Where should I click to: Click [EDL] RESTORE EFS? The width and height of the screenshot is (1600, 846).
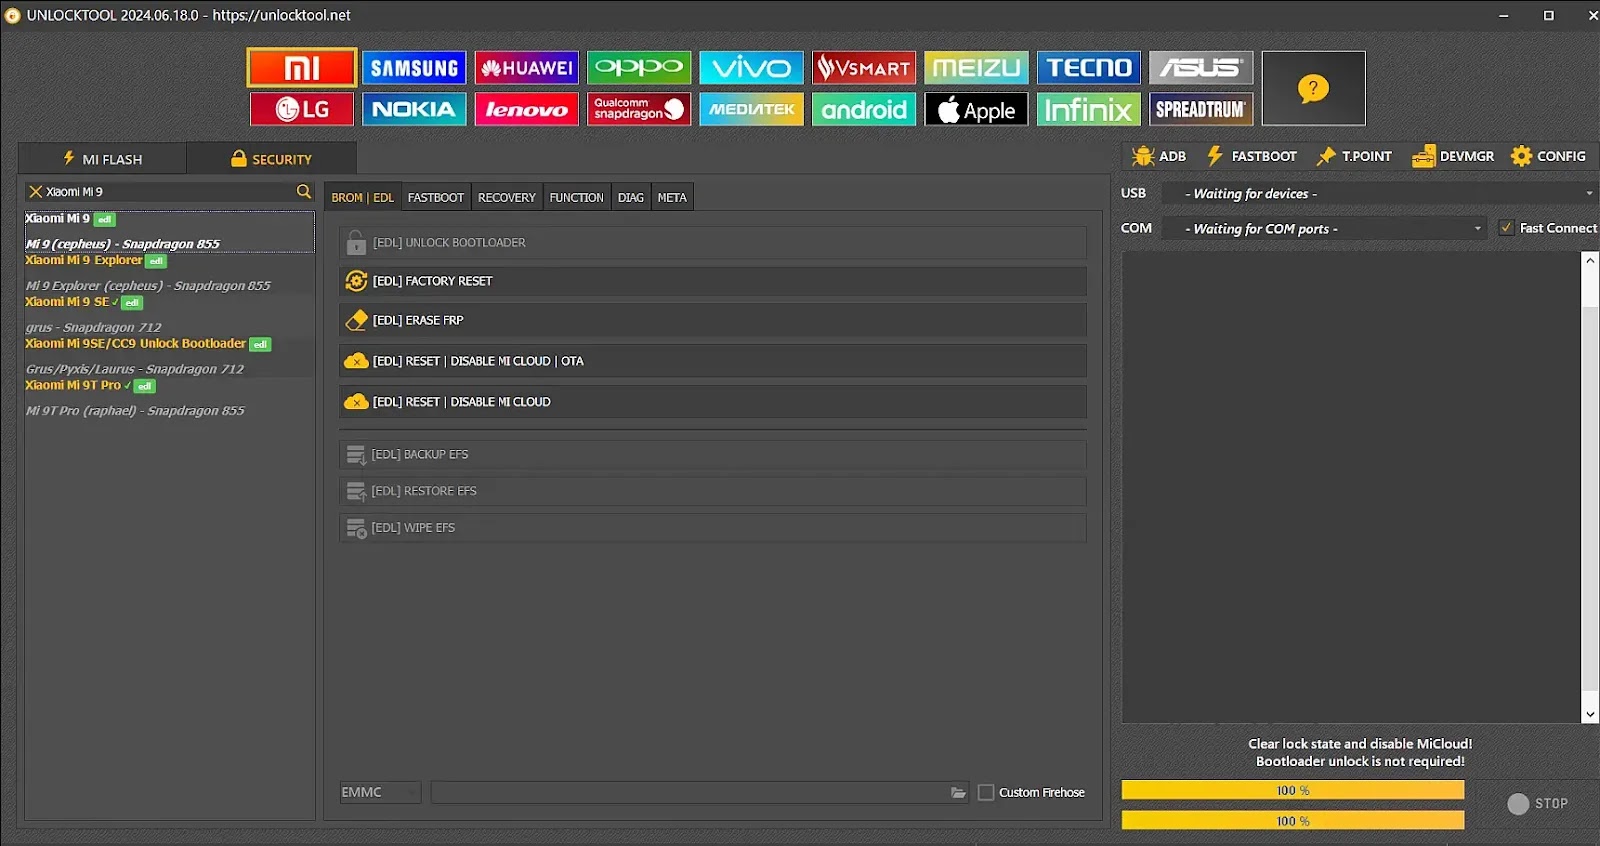tap(713, 491)
